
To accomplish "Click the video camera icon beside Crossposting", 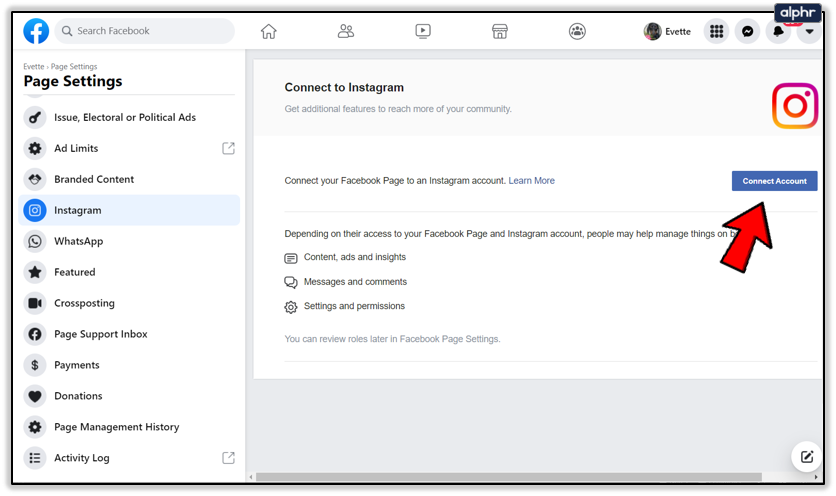I will (35, 303).
